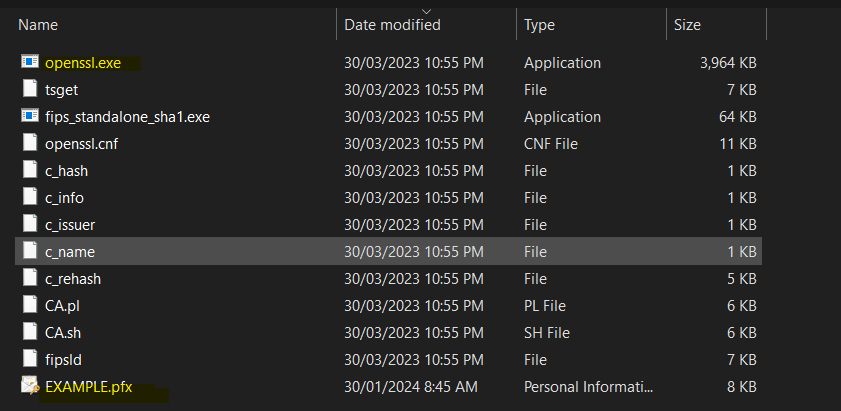
Task: Select the openssl.exe application icon
Action: click(x=30, y=62)
